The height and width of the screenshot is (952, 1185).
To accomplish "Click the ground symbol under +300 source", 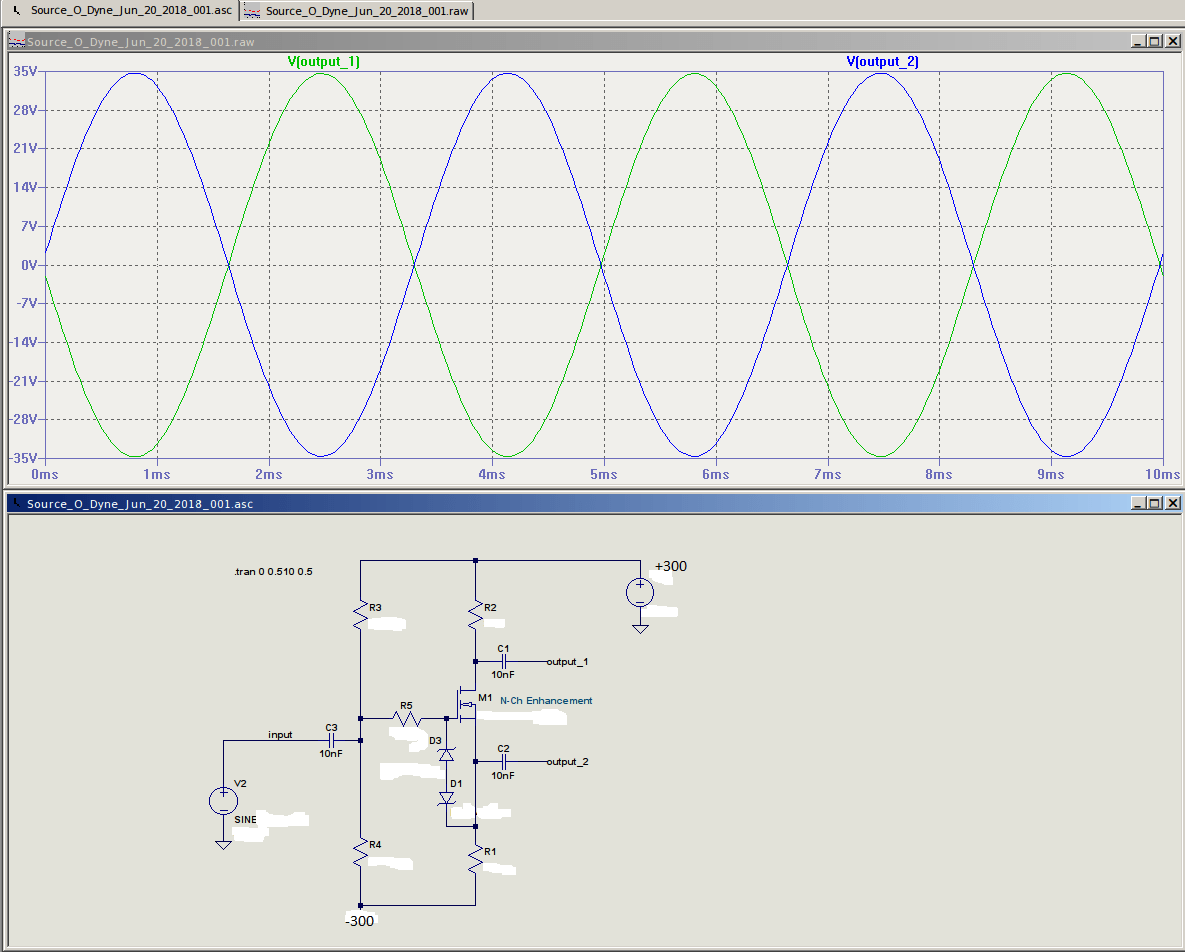I will (x=640, y=629).
